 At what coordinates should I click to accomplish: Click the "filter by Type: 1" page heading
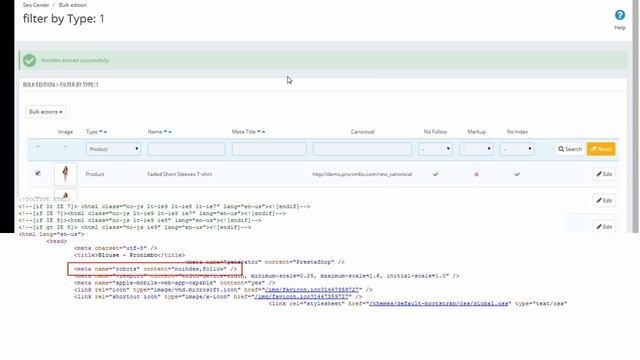64,19
